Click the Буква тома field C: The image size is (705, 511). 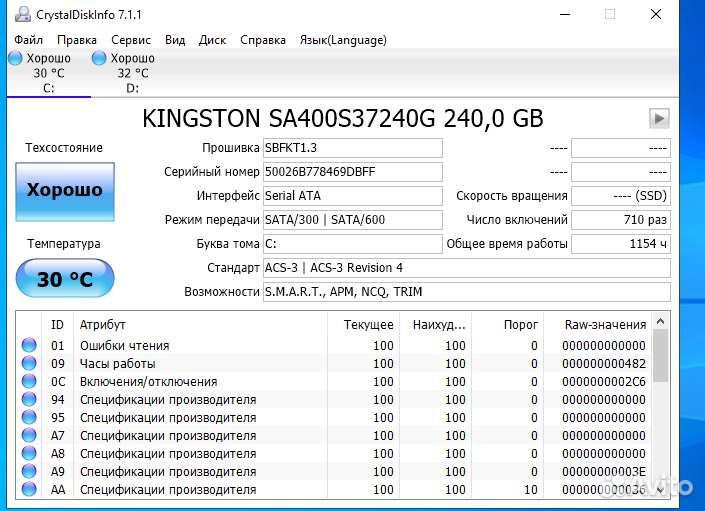pos(352,244)
